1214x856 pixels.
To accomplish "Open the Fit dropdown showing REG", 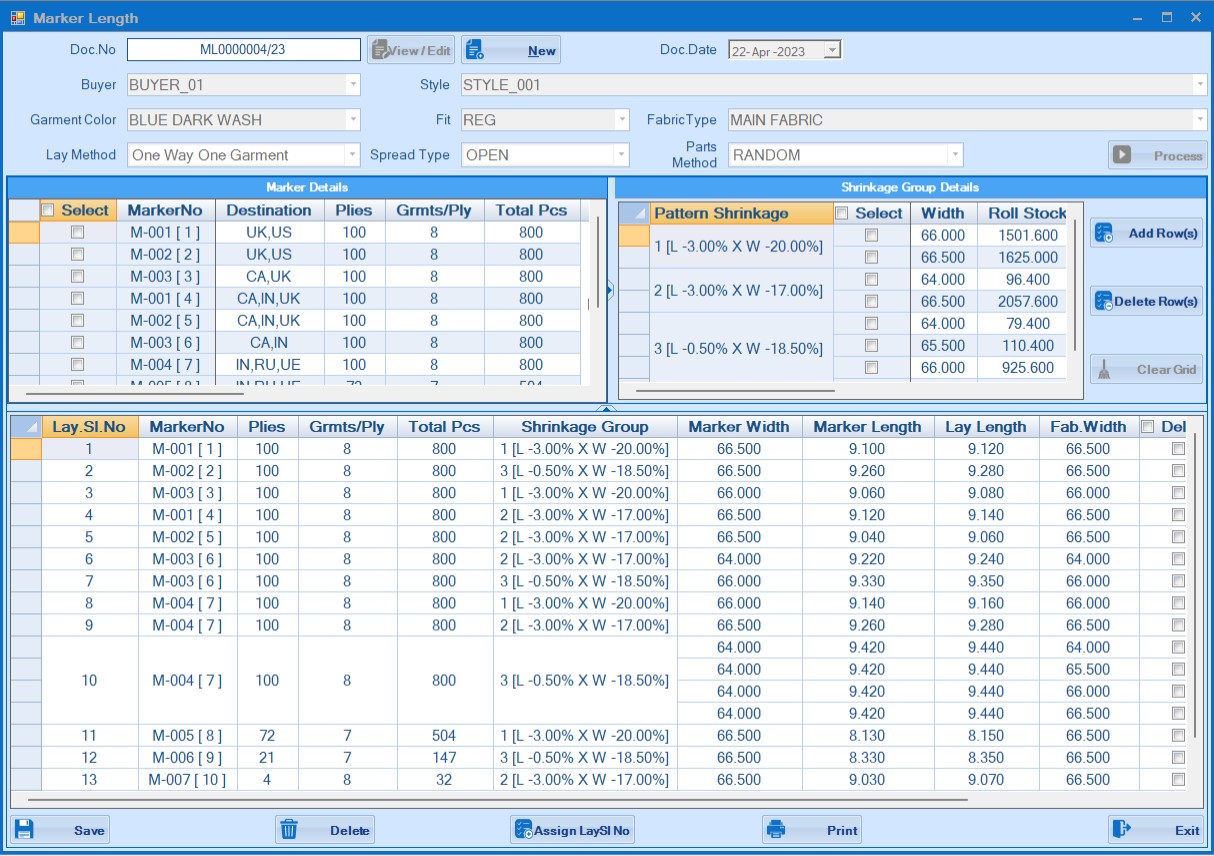I will 622,120.
